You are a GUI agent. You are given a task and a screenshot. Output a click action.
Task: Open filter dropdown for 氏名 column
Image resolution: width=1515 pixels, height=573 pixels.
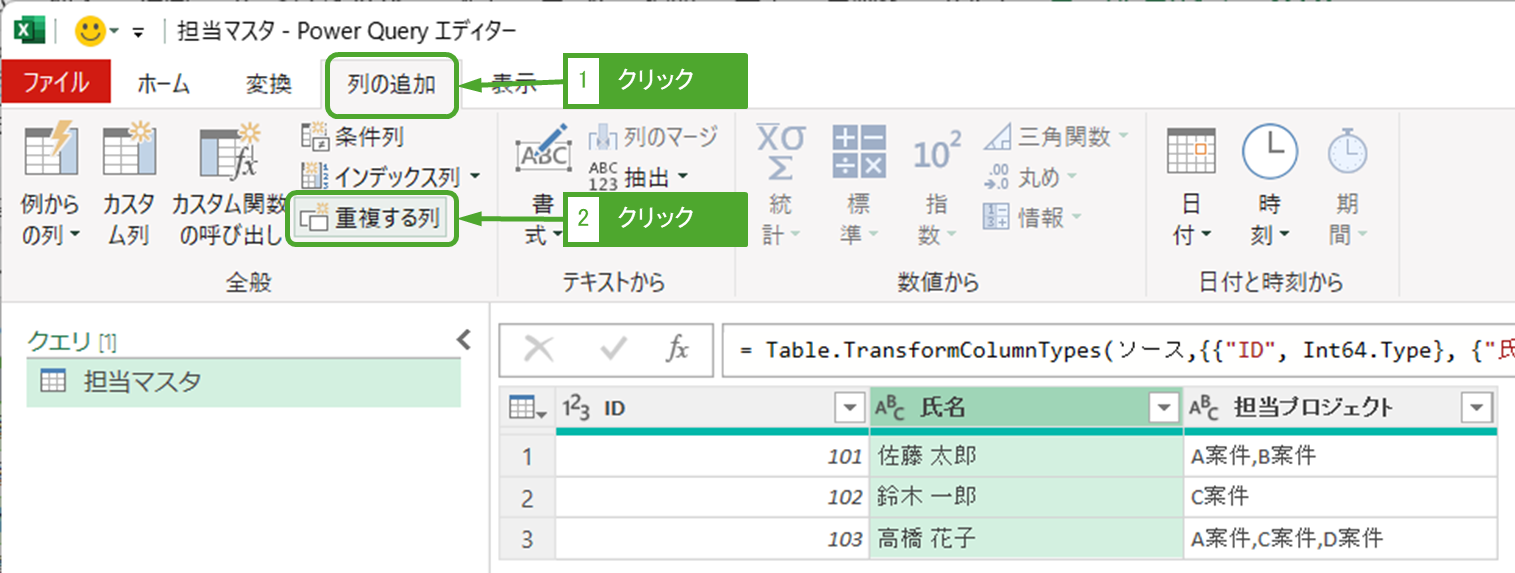(x=1163, y=408)
